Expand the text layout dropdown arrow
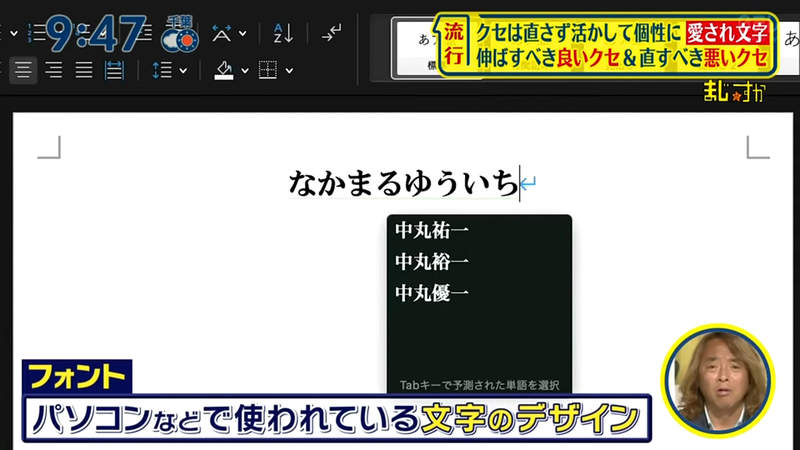Image resolution: width=800 pixels, height=450 pixels. click(242, 34)
